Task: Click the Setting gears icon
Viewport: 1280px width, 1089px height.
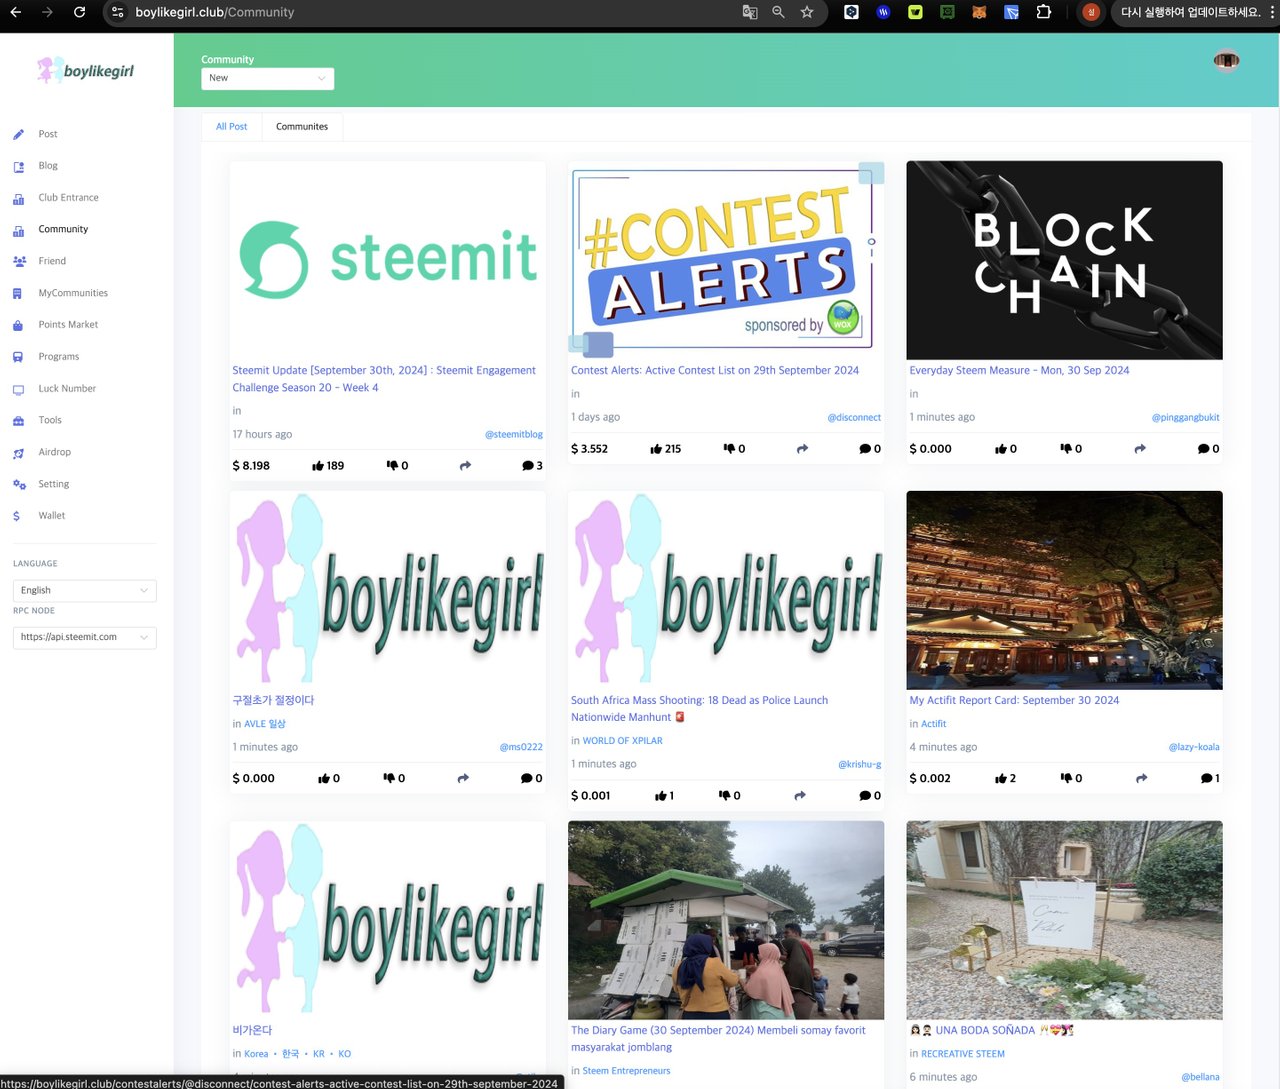Action: 18,484
